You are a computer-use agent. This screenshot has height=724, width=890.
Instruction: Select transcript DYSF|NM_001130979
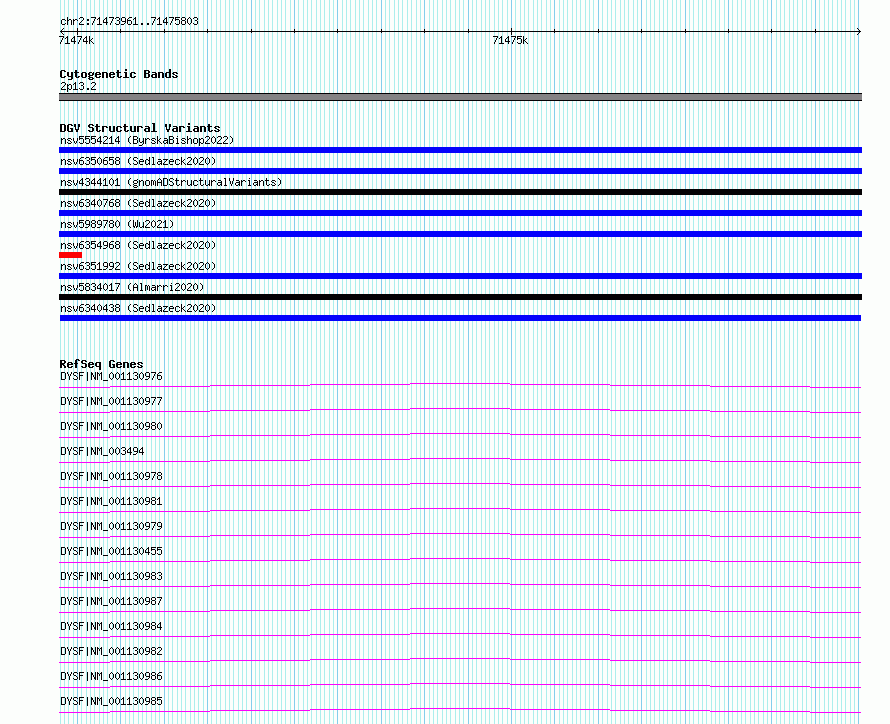[x=111, y=526]
